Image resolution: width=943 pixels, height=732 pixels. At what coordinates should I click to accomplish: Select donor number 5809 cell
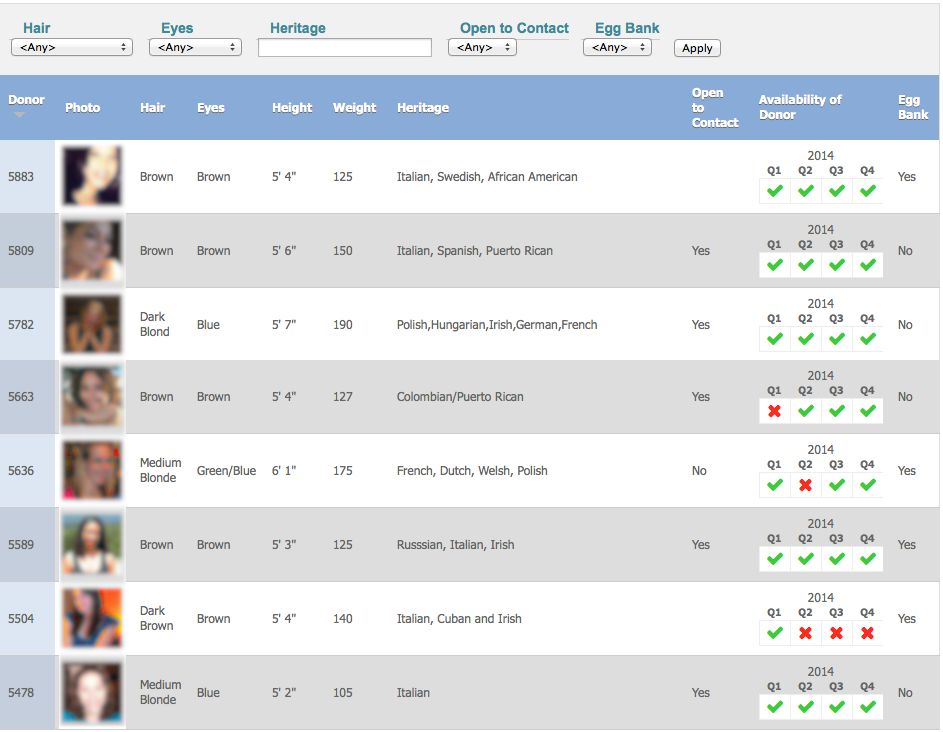click(x=20, y=251)
